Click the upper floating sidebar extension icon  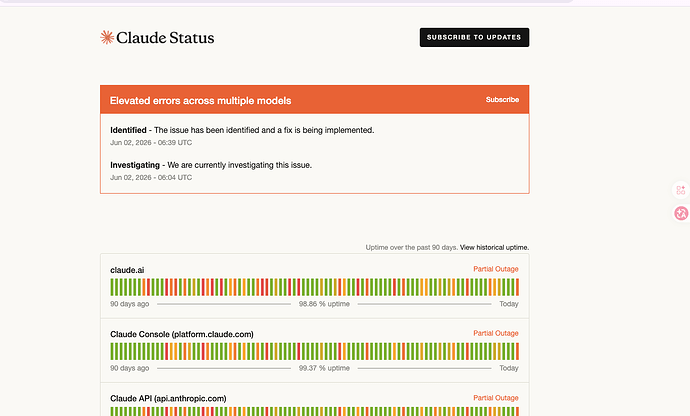click(x=681, y=190)
